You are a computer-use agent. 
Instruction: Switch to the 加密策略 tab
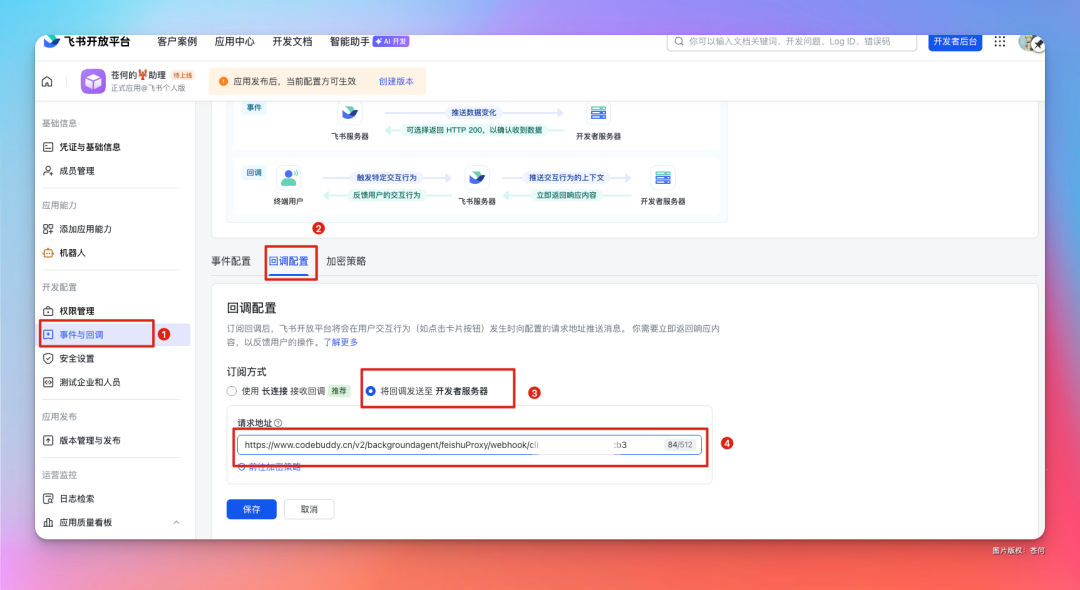click(x=349, y=259)
